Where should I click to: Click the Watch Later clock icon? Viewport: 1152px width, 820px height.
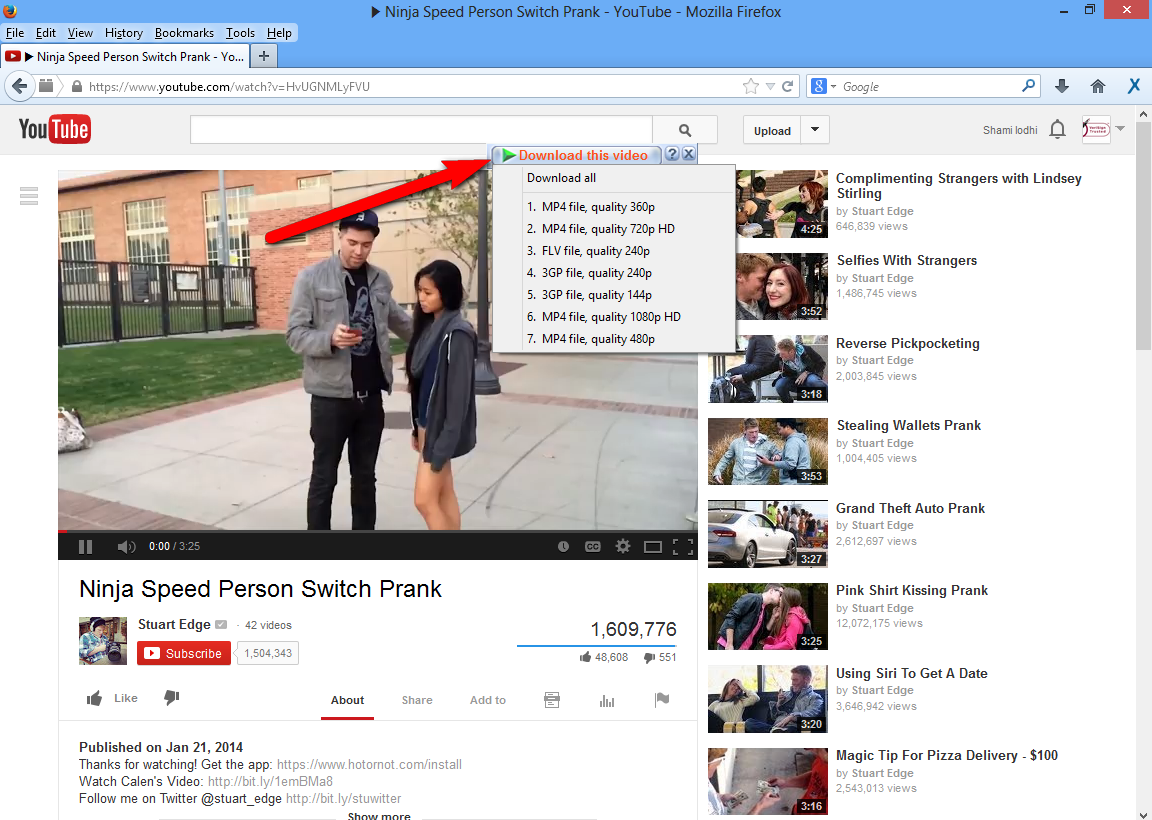click(x=563, y=546)
